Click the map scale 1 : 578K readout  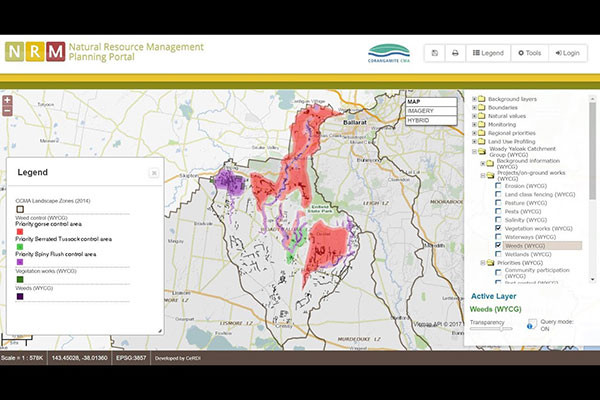[22, 358]
